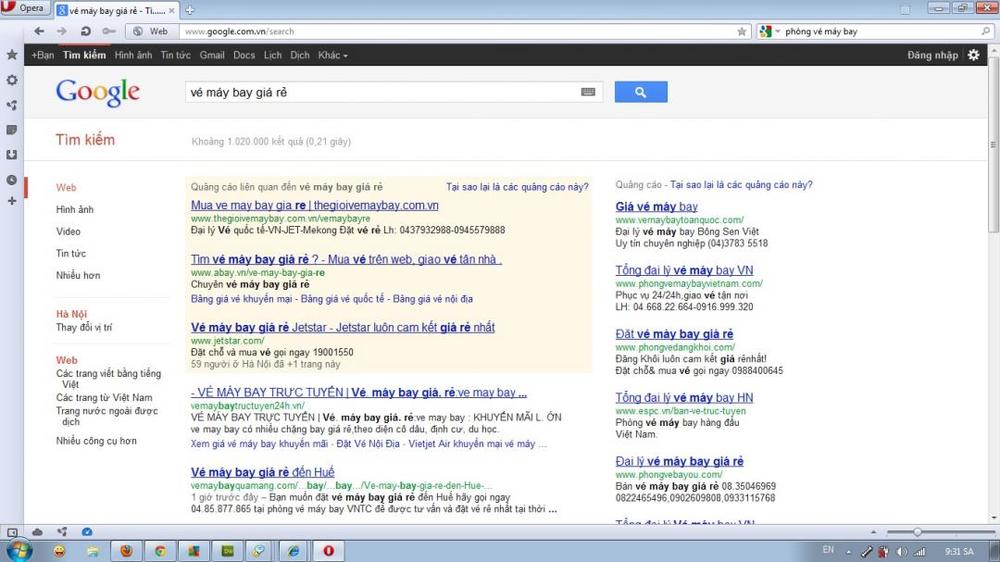Select 'Hình ảnh' in Google top bar
This screenshot has height=562, width=1000.
pos(133,55)
